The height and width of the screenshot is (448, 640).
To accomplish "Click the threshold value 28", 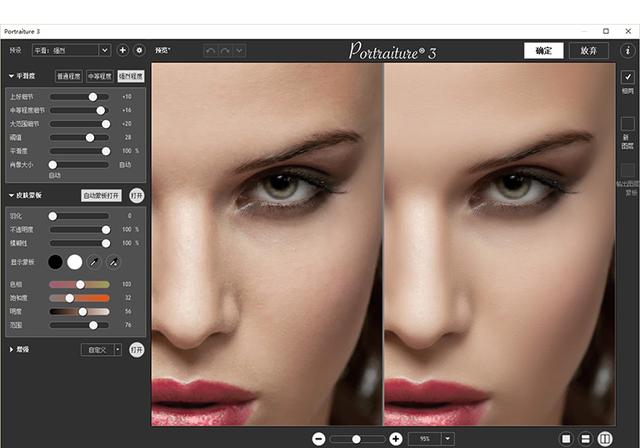I will (128, 138).
